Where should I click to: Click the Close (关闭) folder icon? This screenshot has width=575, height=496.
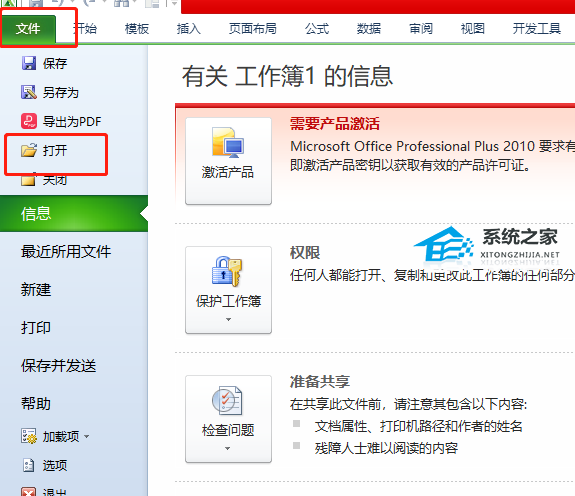click(x=29, y=180)
